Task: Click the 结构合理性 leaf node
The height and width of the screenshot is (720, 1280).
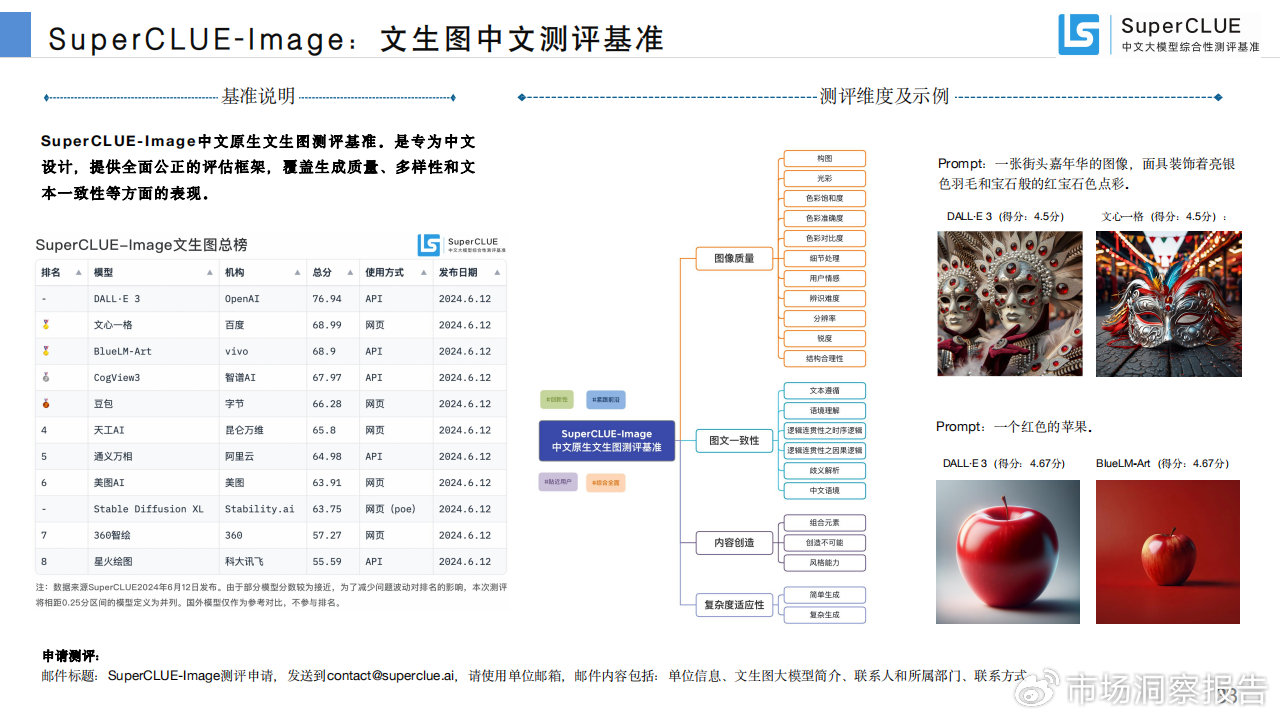Action: click(x=824, y=359)
